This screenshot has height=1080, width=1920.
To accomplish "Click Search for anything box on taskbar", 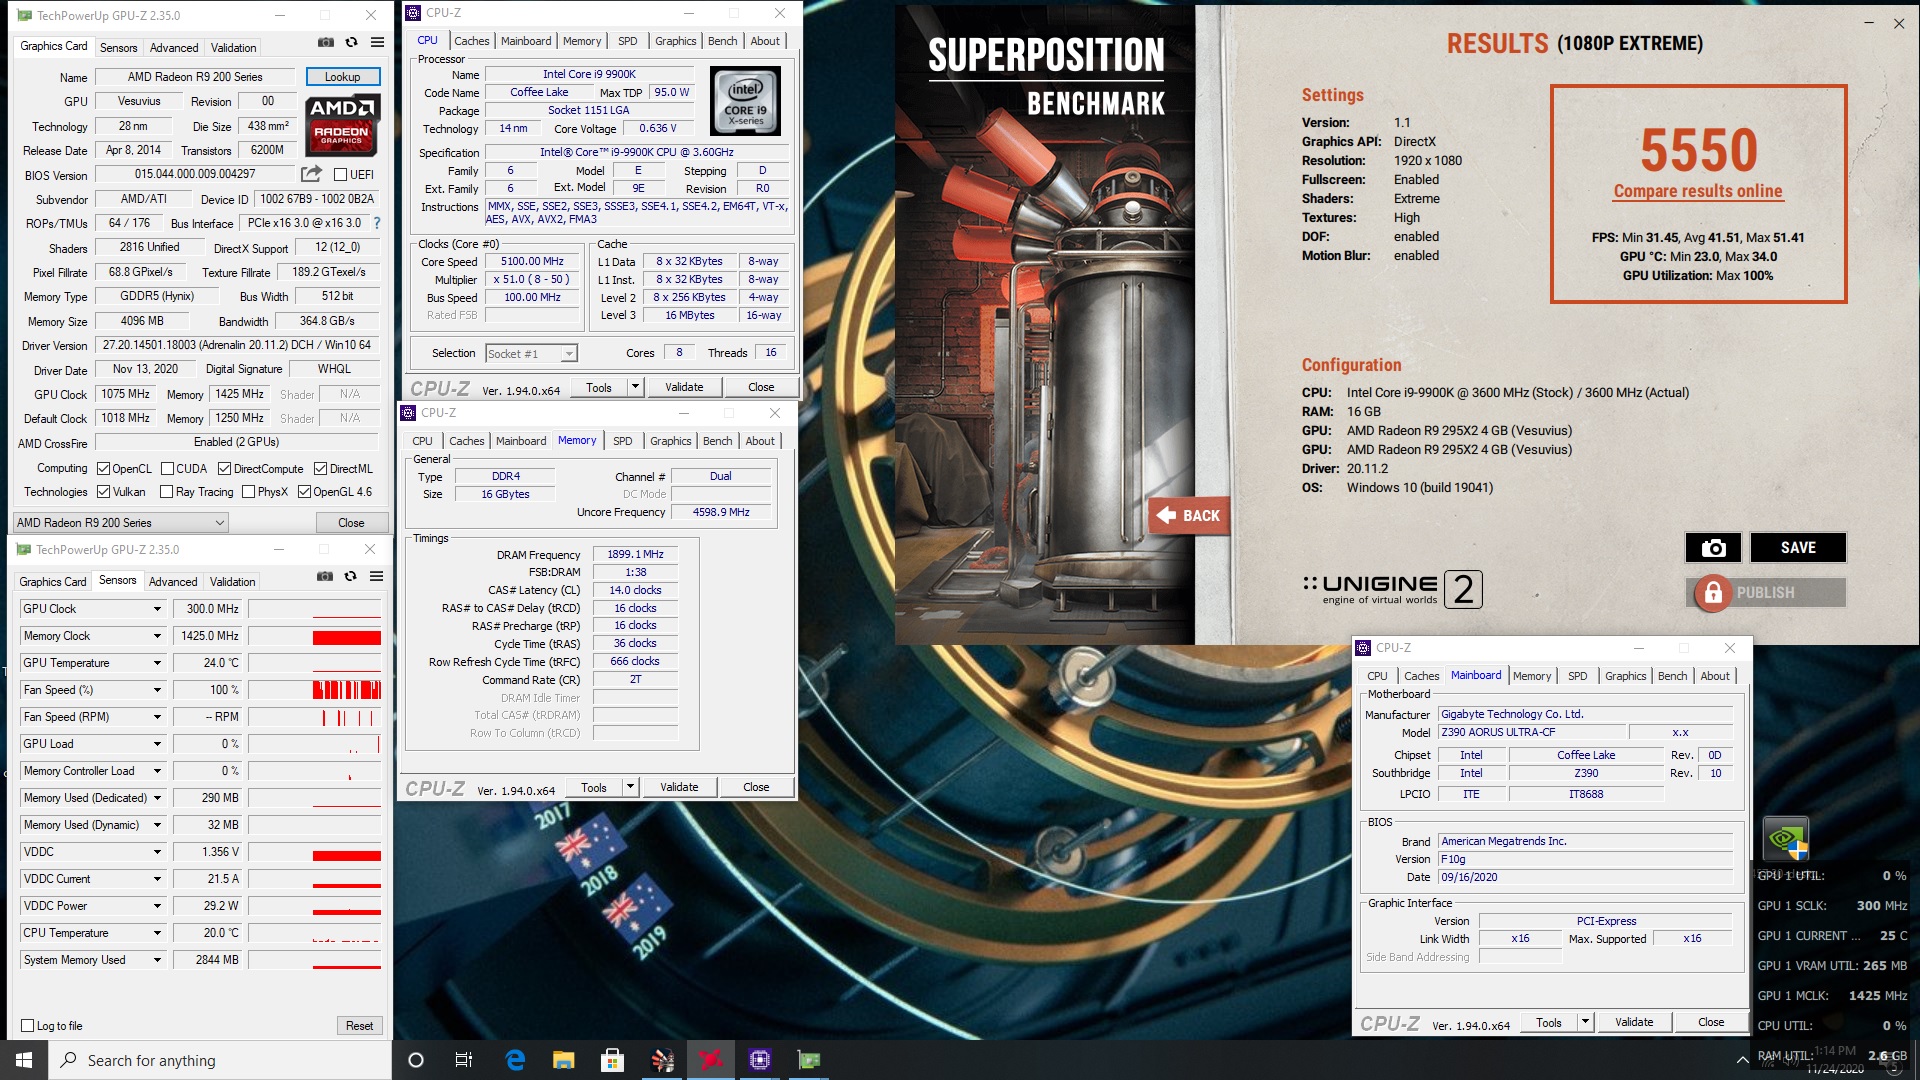I will (x=220, y=1060).
